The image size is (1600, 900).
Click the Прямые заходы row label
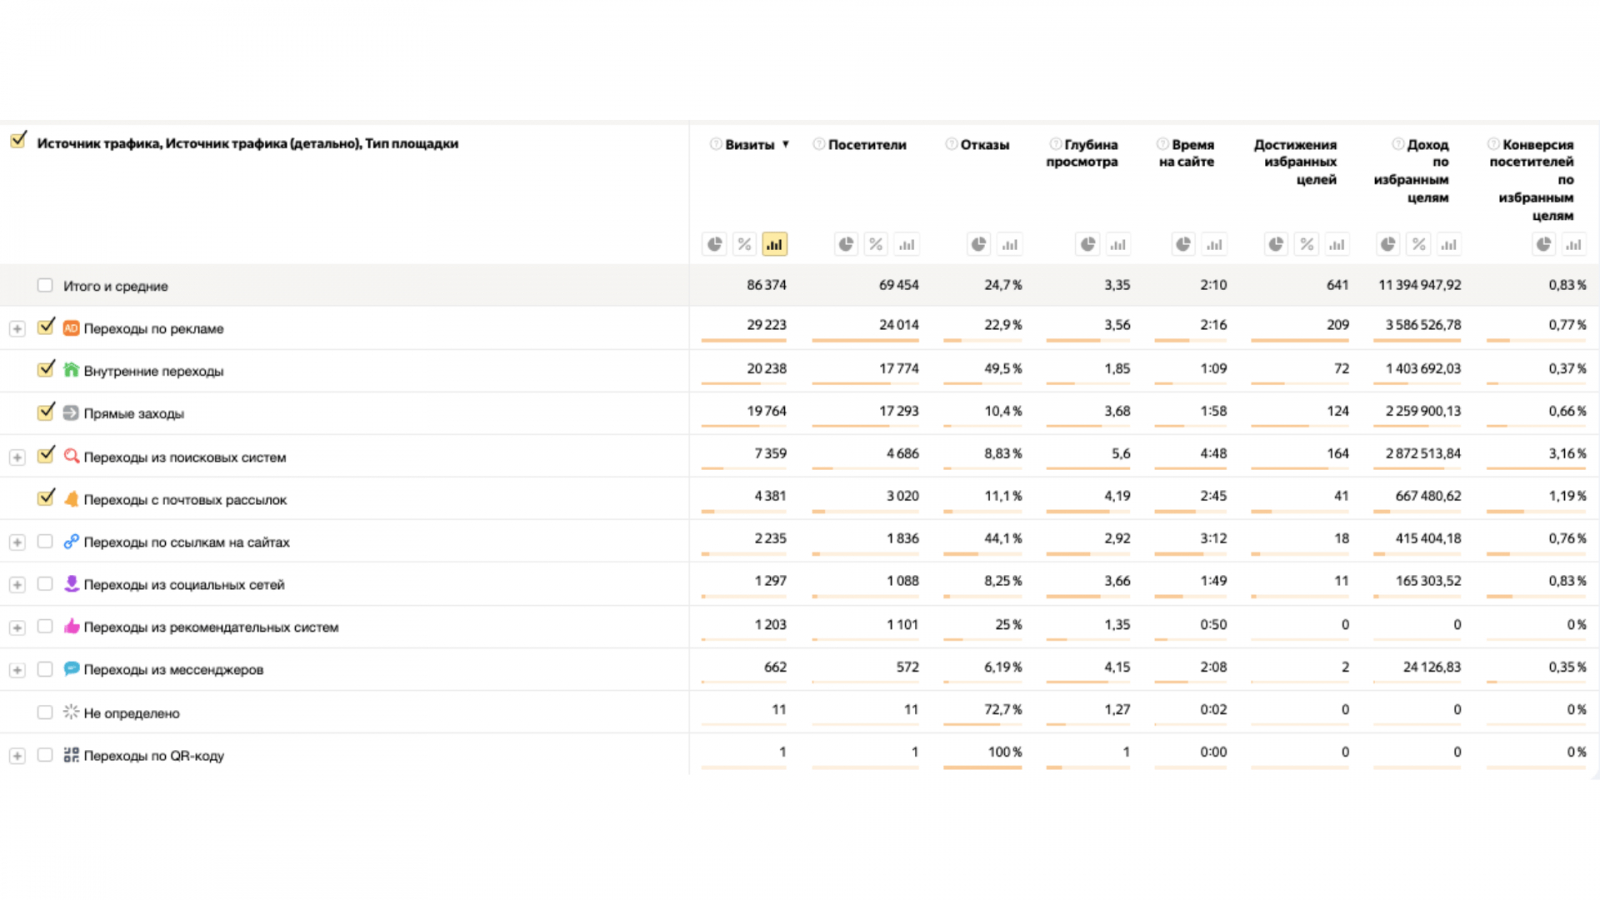[x=133, y=413]
